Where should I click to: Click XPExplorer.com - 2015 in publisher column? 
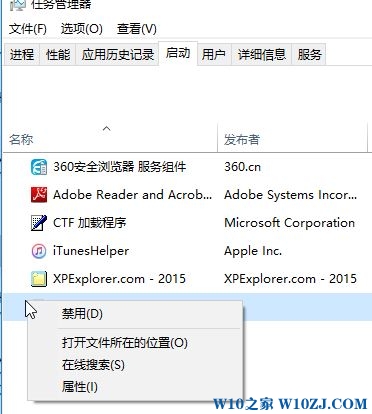point(290,279)
